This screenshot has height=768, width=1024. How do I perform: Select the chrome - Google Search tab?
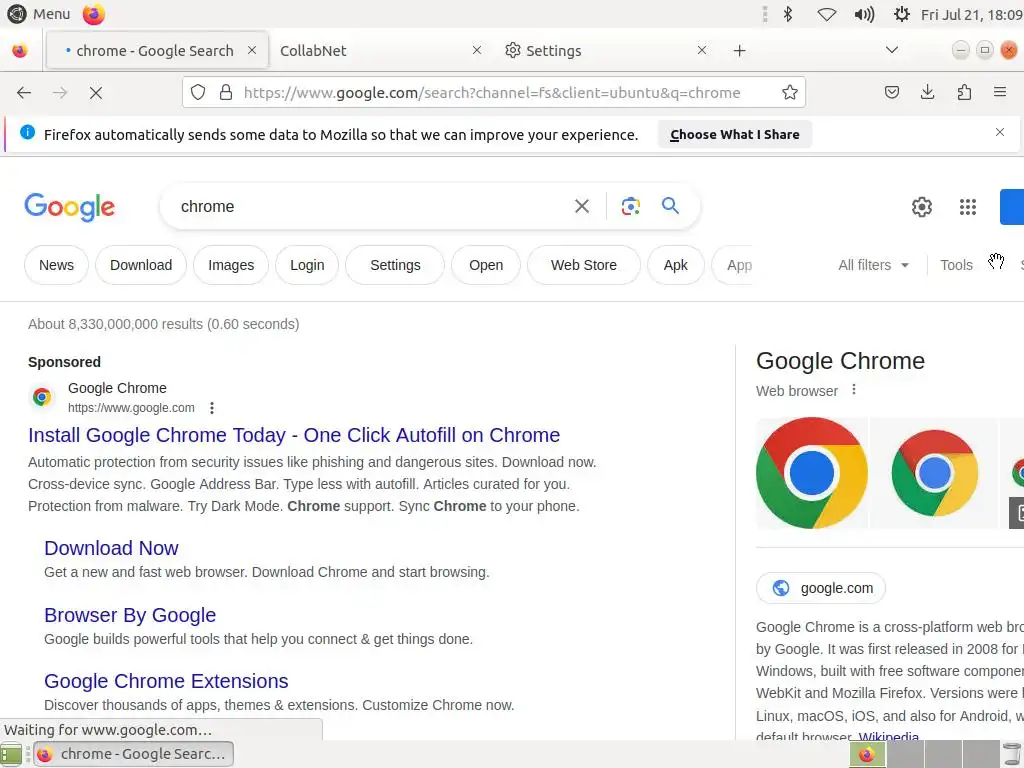pos(157,51)
